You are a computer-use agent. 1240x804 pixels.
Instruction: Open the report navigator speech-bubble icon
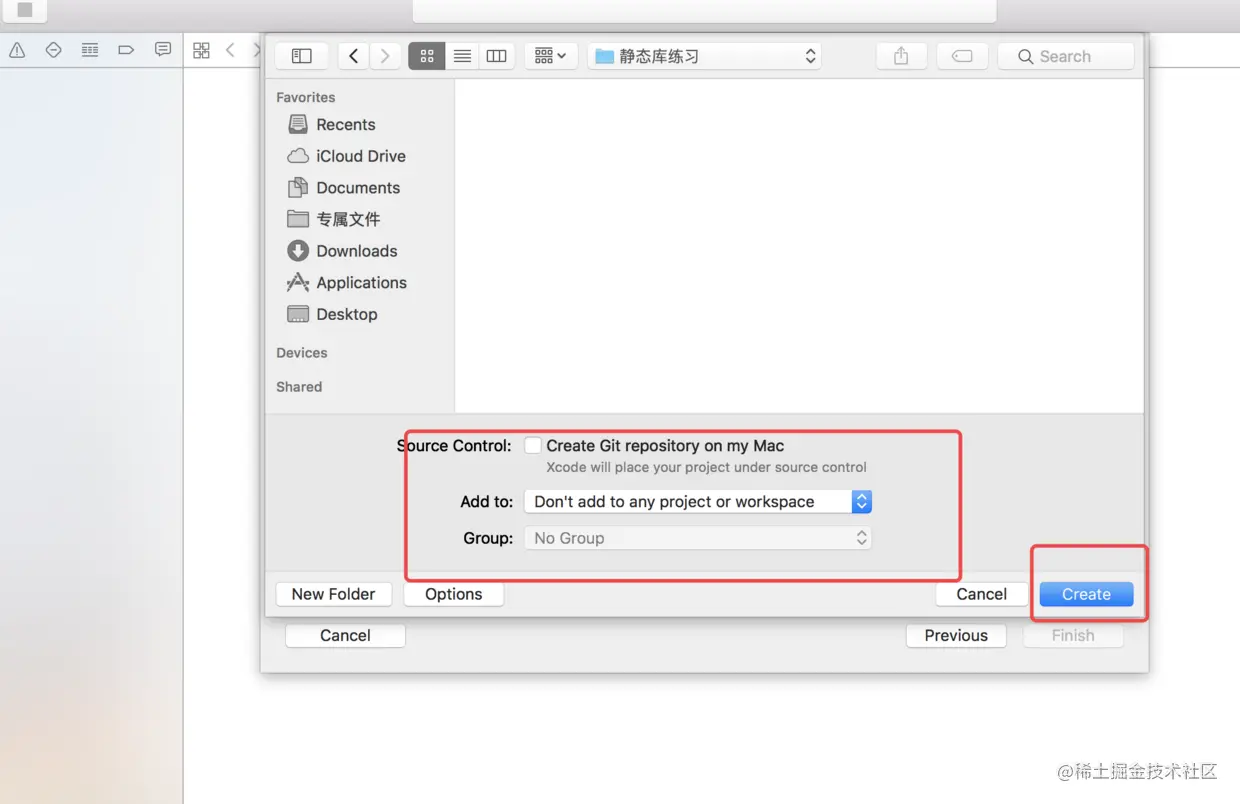coord(163,50)
